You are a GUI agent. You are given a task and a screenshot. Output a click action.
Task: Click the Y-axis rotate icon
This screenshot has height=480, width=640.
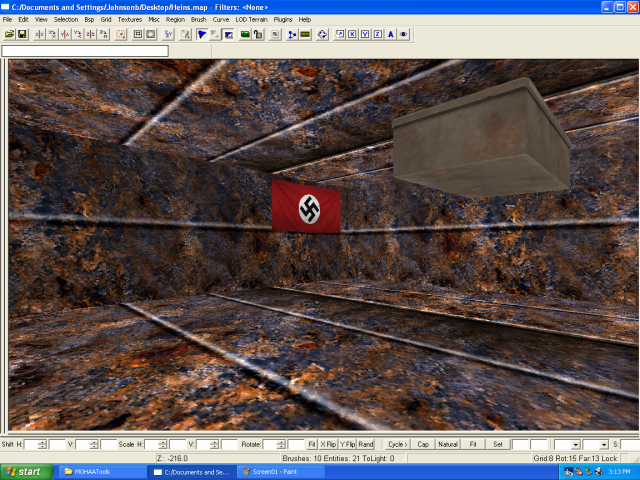78,34
